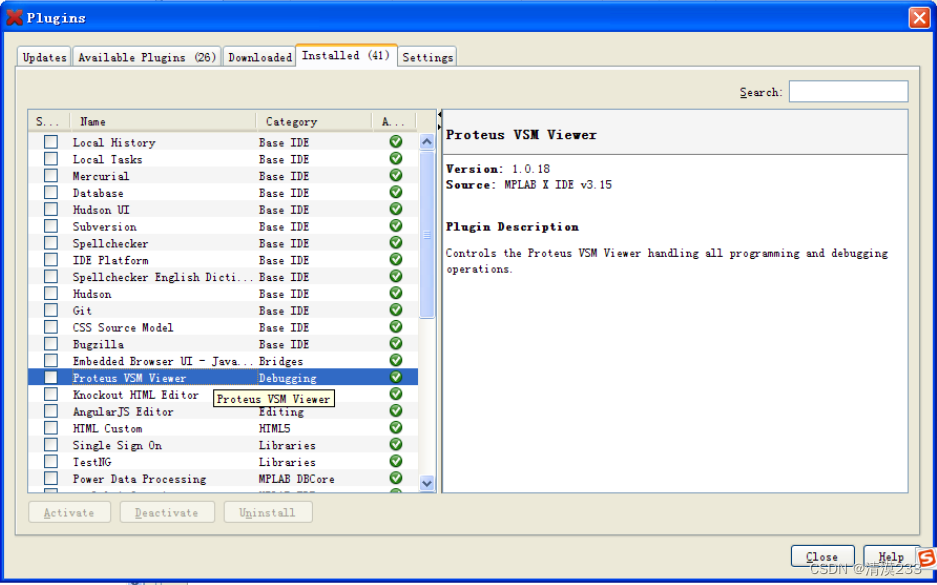The width and height of the screenshot is (937, 585).
Task: Select the Hudson UI plugin row
Action: [223, 210]
